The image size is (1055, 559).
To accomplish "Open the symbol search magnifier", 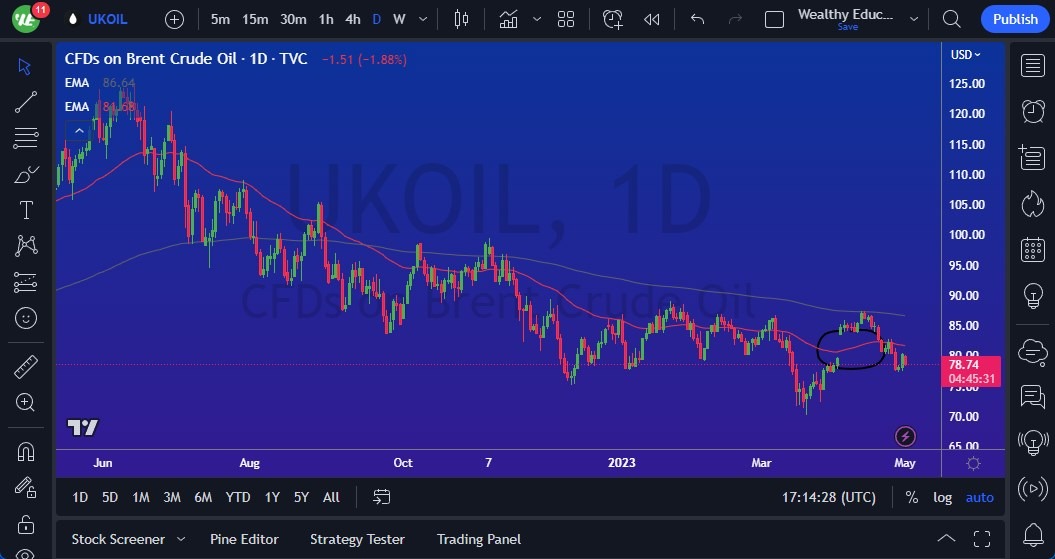I will point(951,20).
